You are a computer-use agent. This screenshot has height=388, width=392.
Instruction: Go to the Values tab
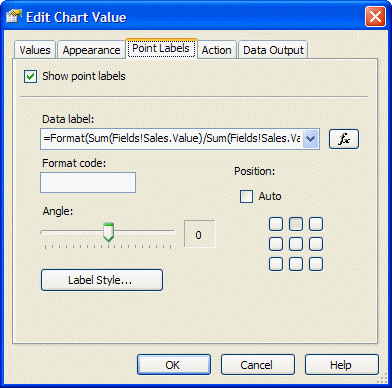coord(35,50)
